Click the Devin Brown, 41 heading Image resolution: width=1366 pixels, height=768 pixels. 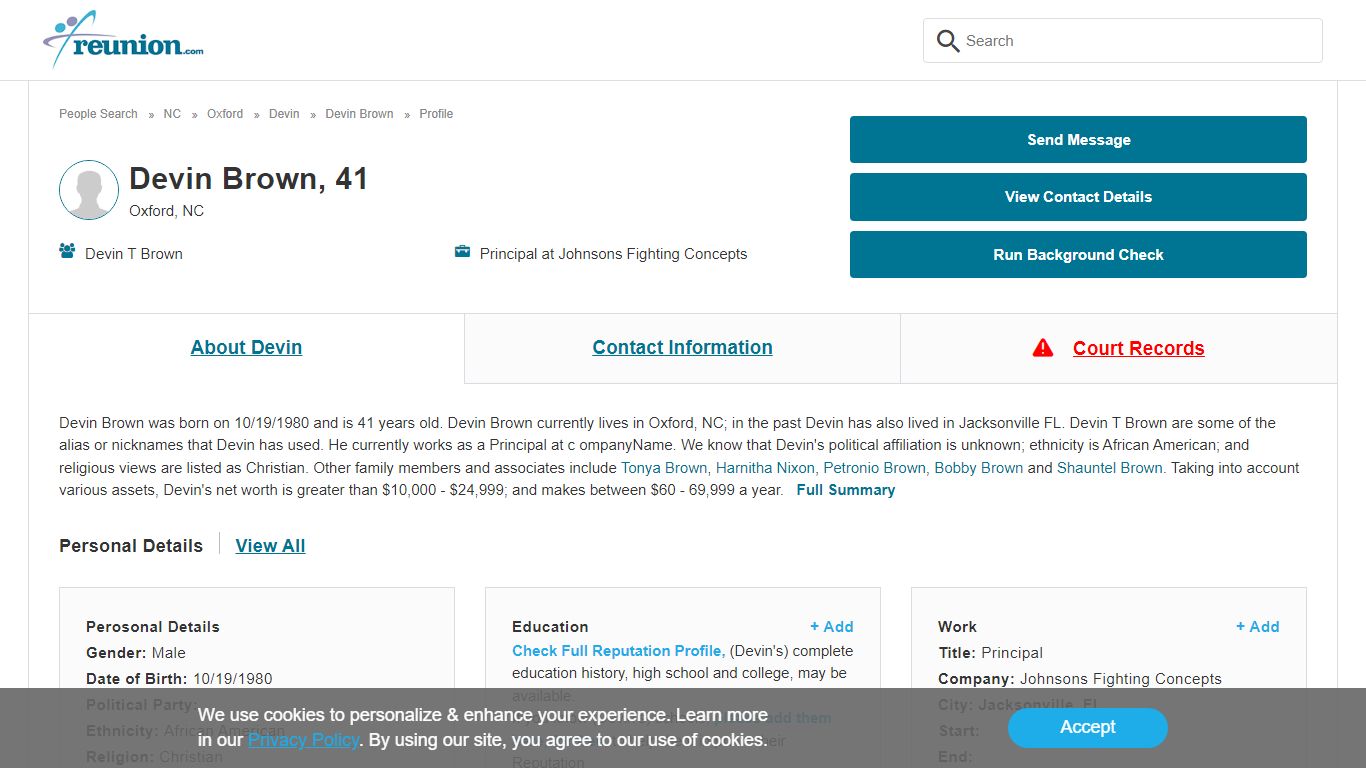point(249,179)
